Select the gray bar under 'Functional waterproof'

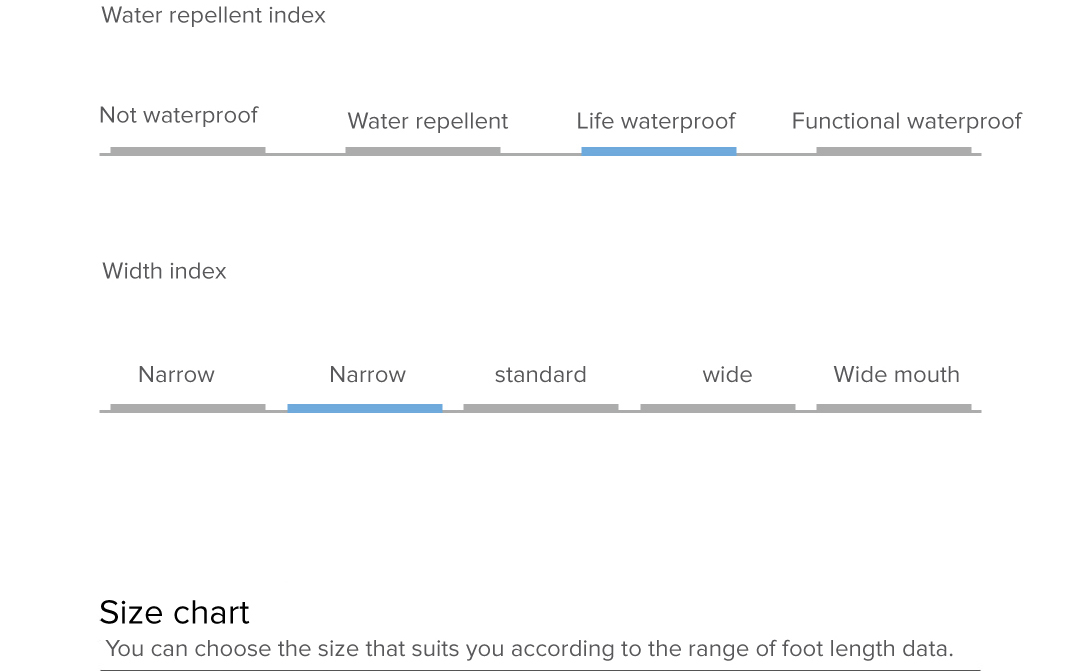(893, 151)
